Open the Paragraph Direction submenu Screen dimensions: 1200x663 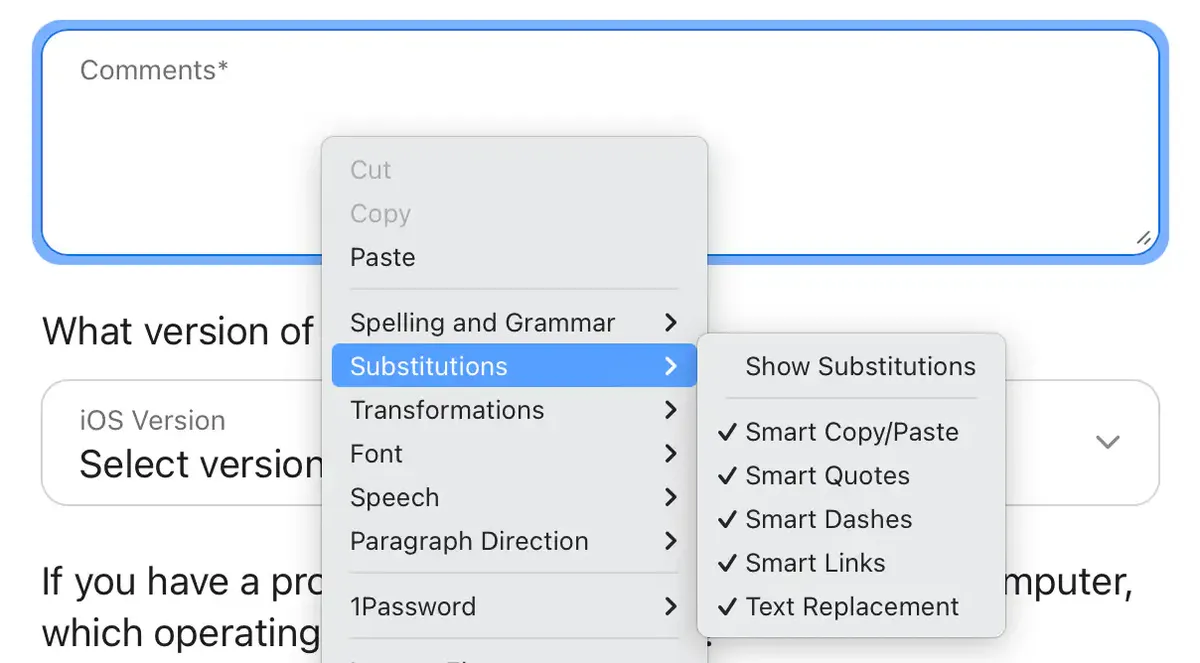point(470,541)
